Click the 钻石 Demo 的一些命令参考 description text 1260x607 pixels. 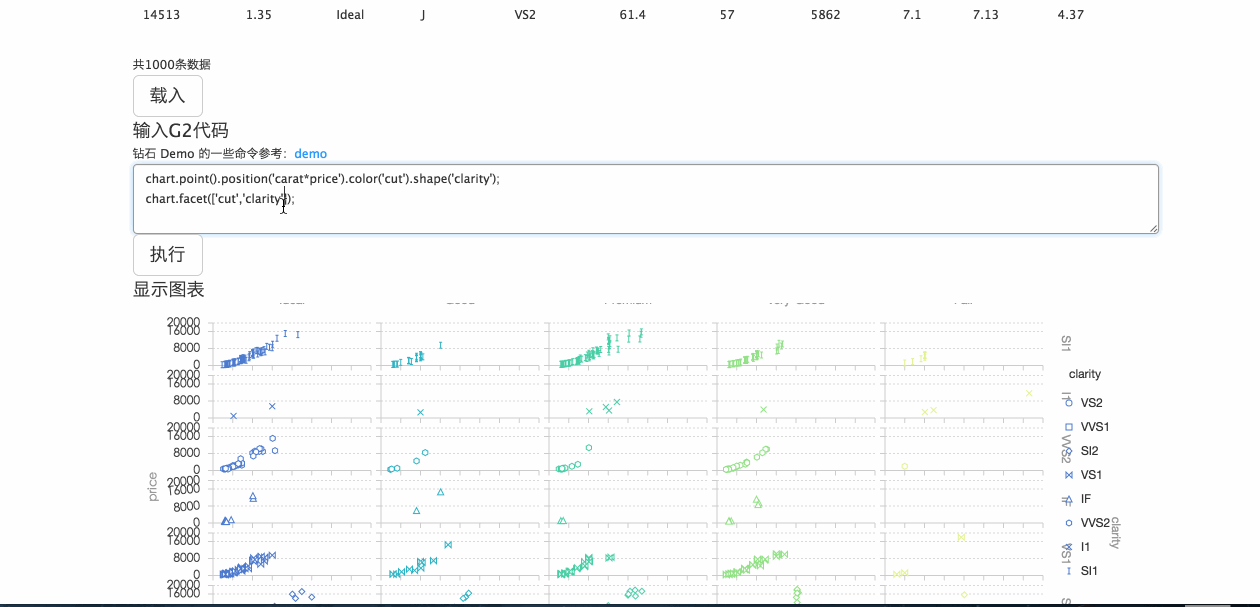pyautogui.click(x=209, y=154)
